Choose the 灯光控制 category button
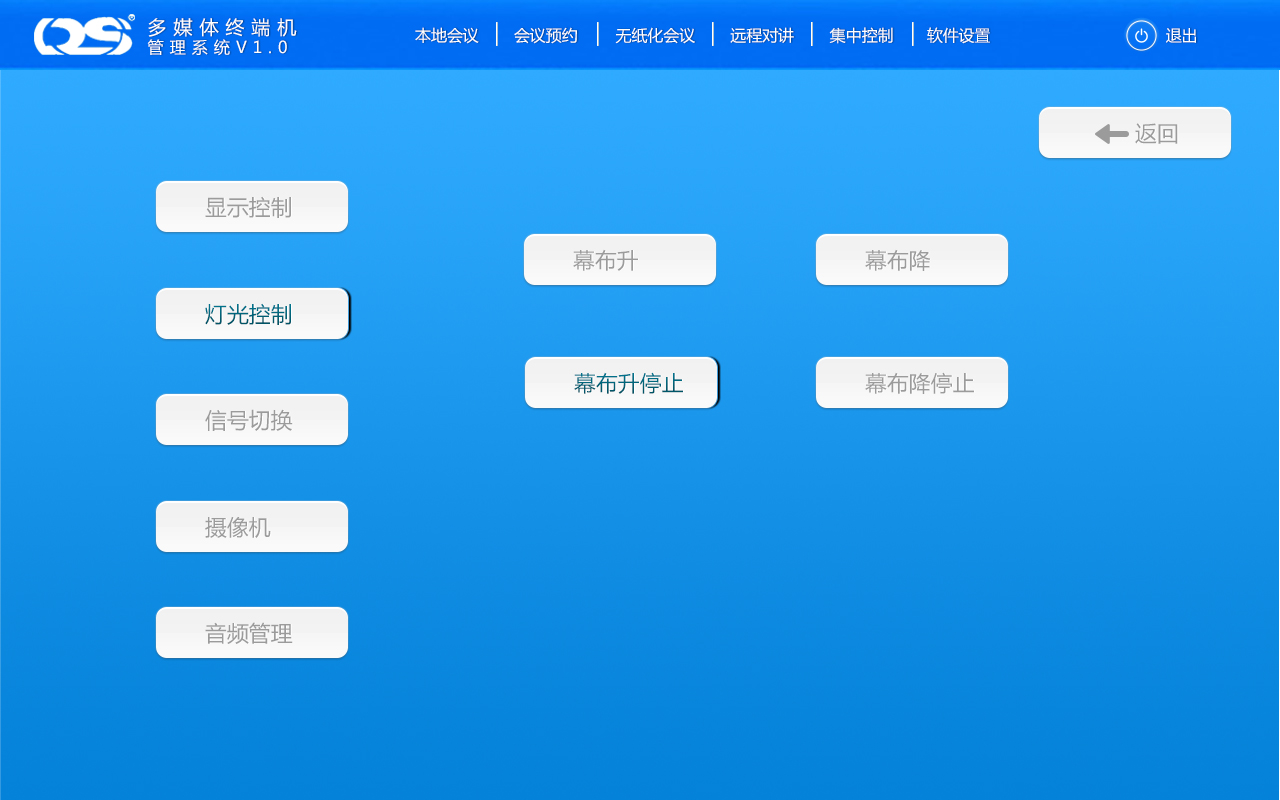Screen dimensions: 1280x800 (x=252, y=314)
